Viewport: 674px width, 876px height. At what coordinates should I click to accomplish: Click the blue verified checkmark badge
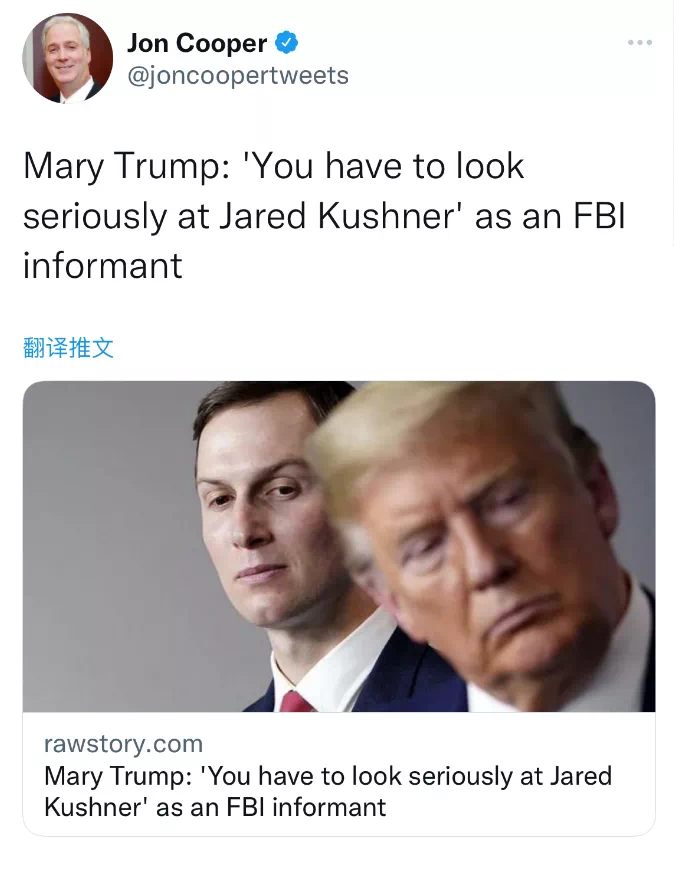click(287, 42)
